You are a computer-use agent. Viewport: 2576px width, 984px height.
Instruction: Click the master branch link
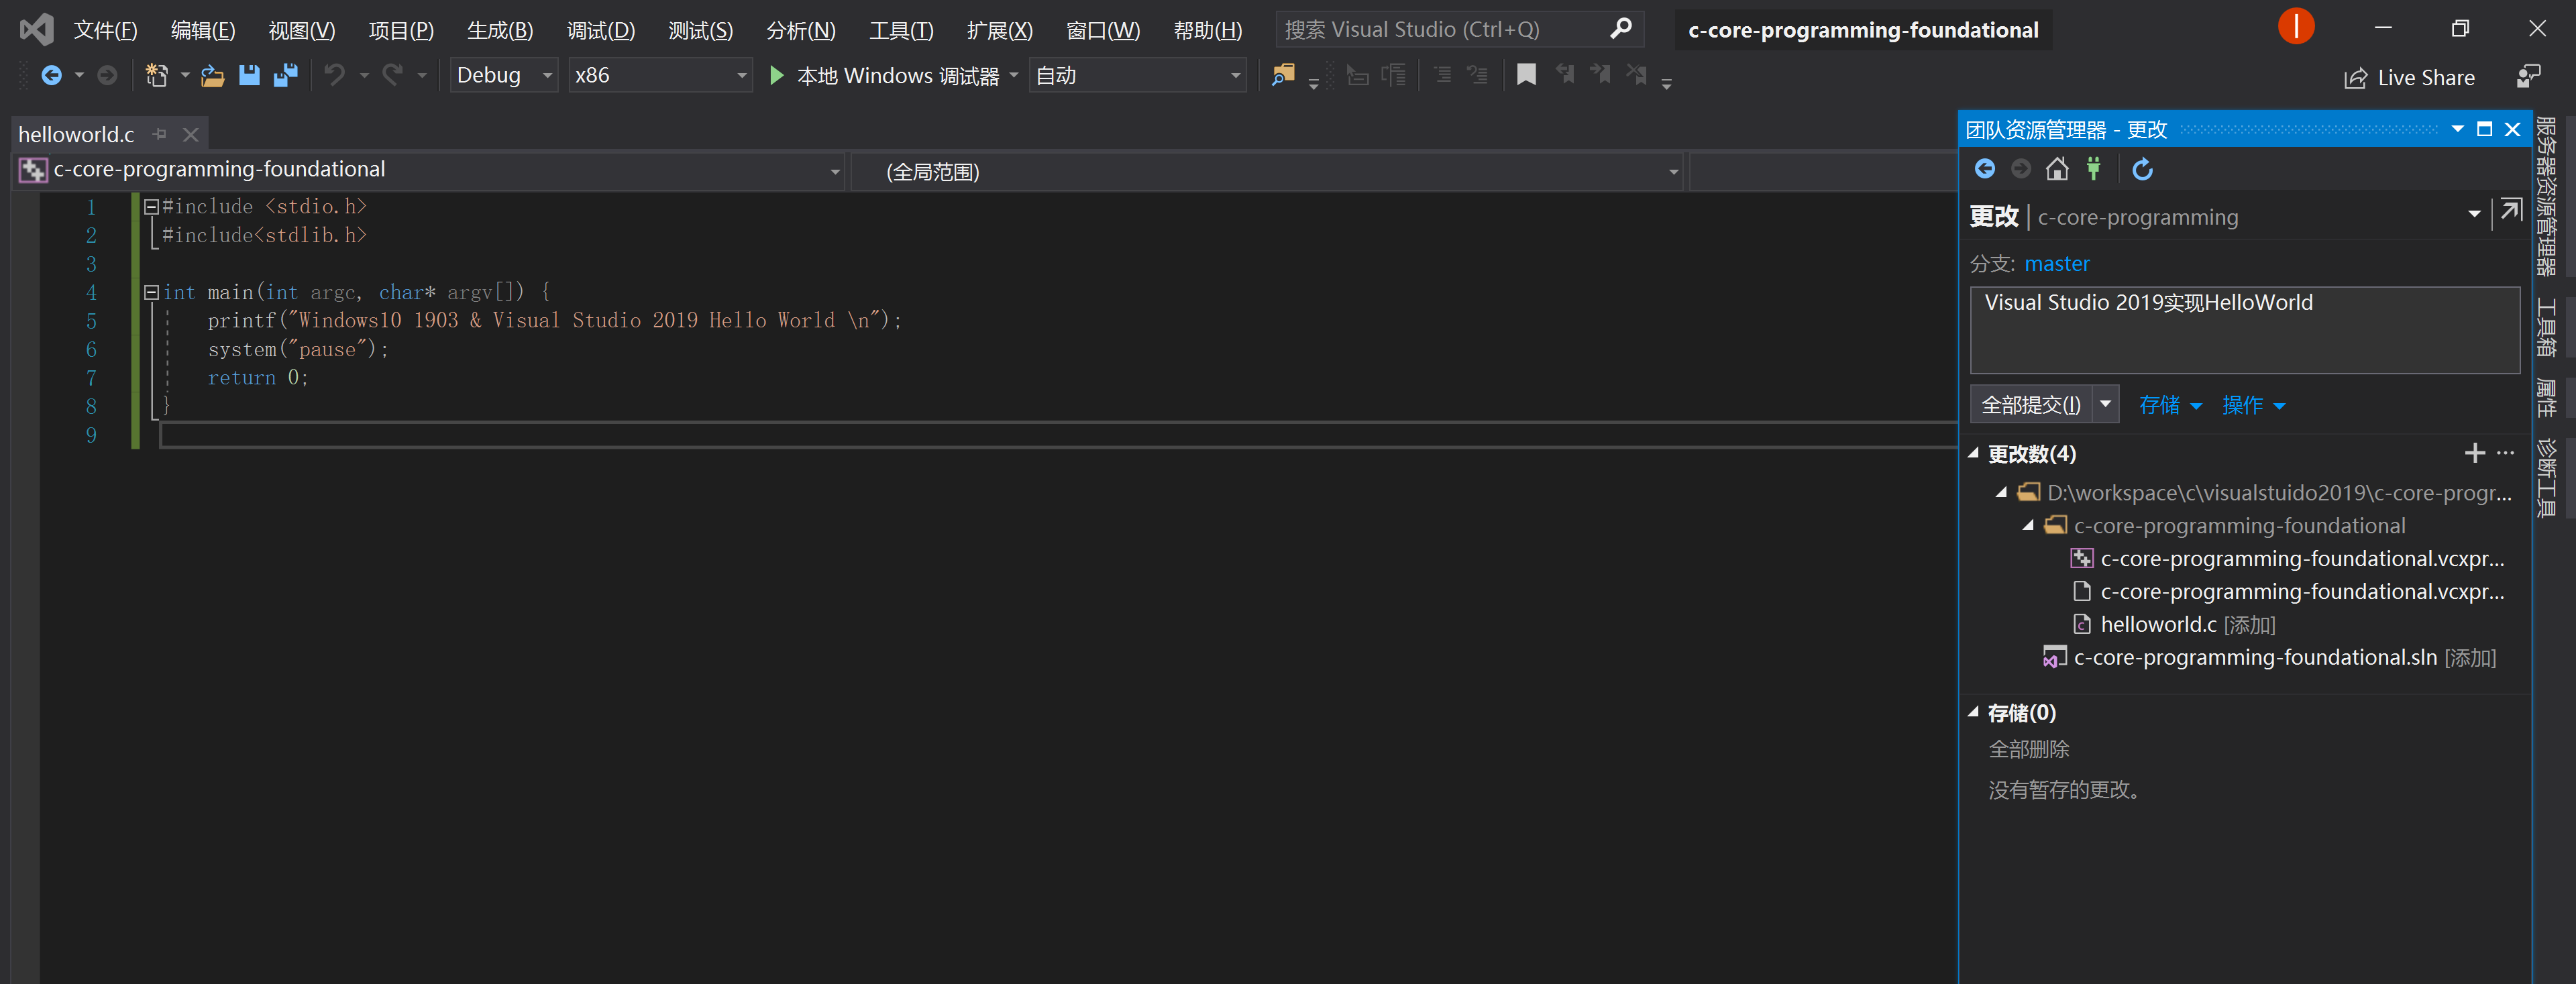pyautogui.click(x=2056, y=263)
